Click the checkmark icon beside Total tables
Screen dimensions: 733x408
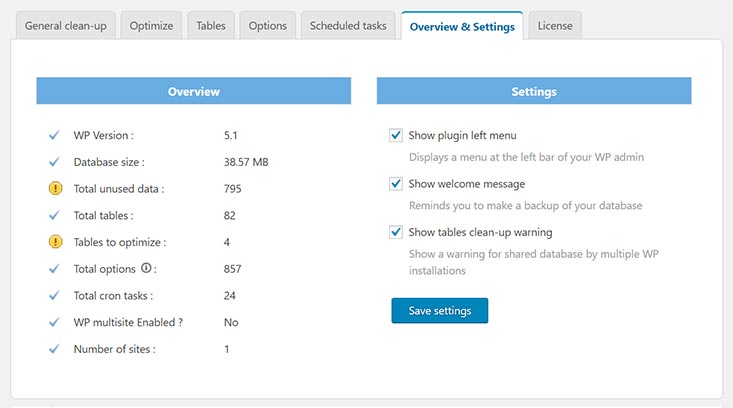point(54,215)
